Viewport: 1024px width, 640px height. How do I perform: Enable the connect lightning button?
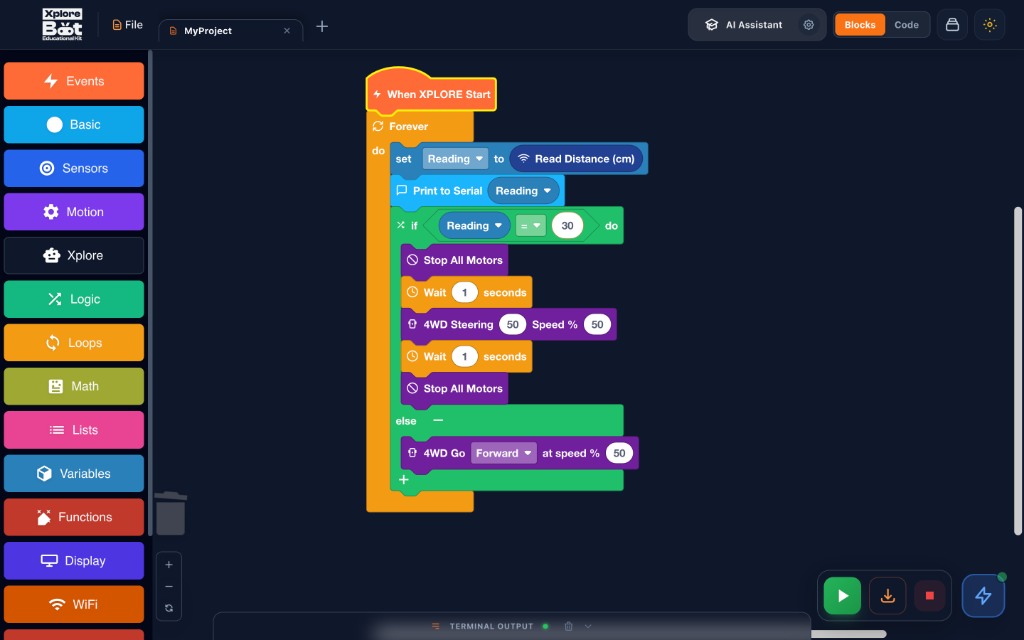[983, 595]
